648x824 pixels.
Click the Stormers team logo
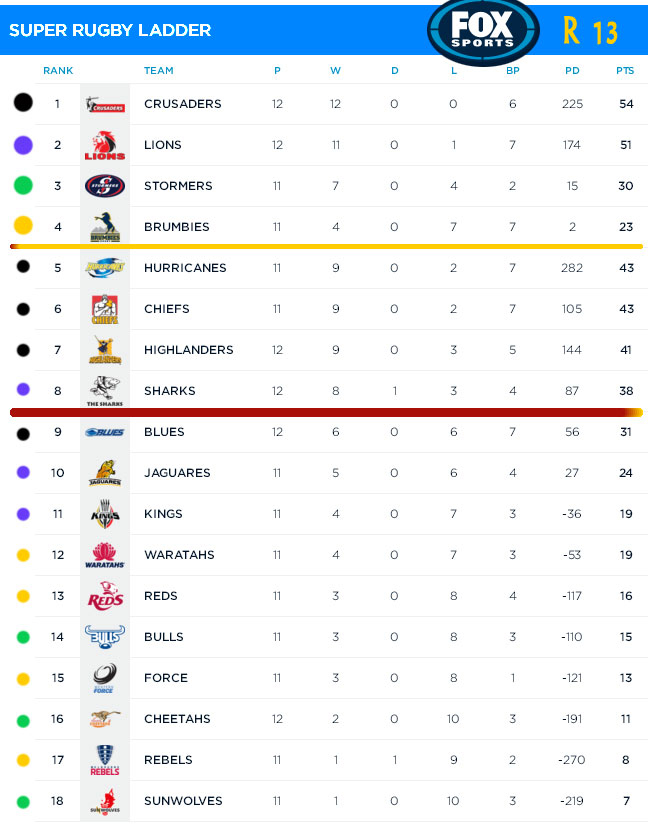tap(105, 186)
